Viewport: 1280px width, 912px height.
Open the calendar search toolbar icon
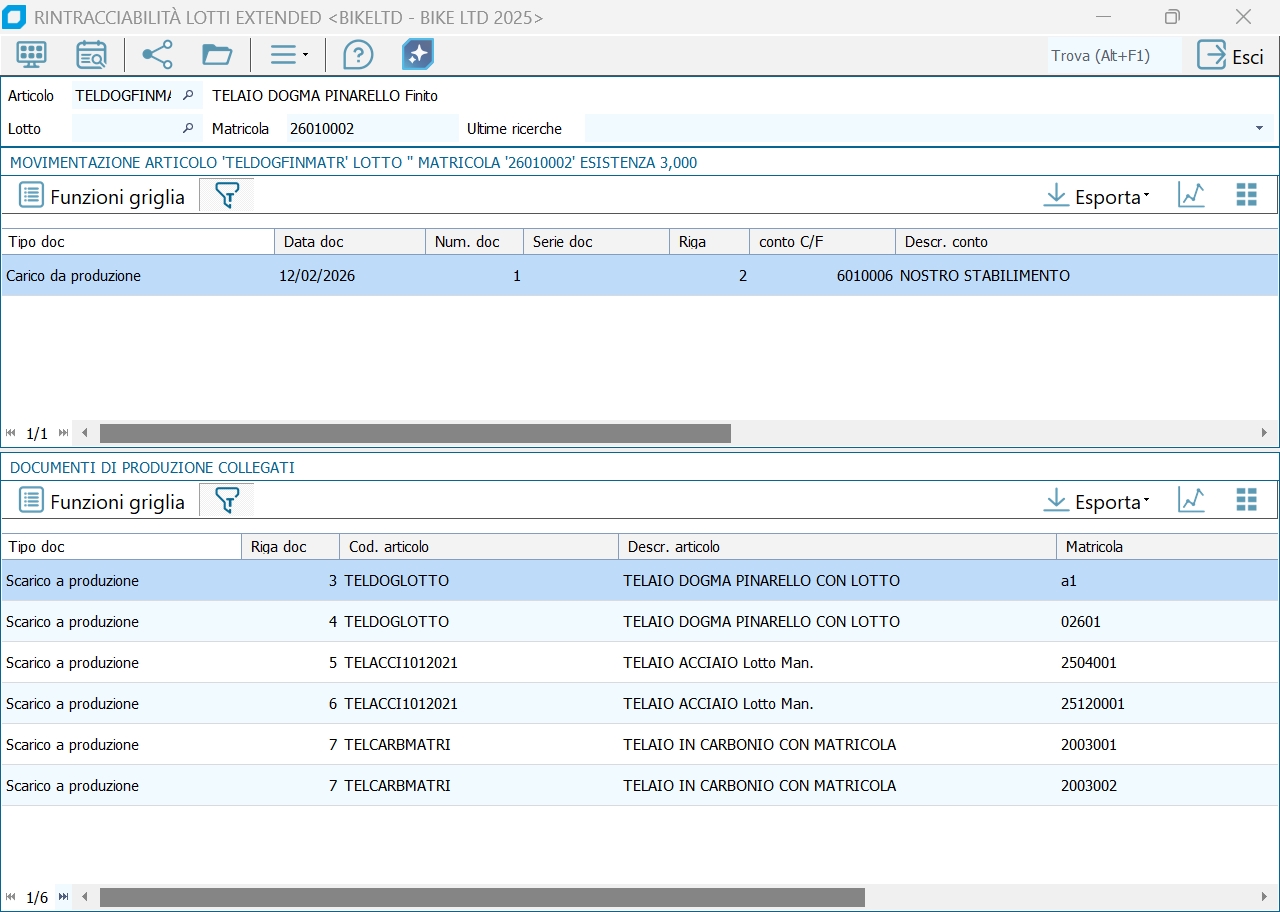tap(91, 55)
